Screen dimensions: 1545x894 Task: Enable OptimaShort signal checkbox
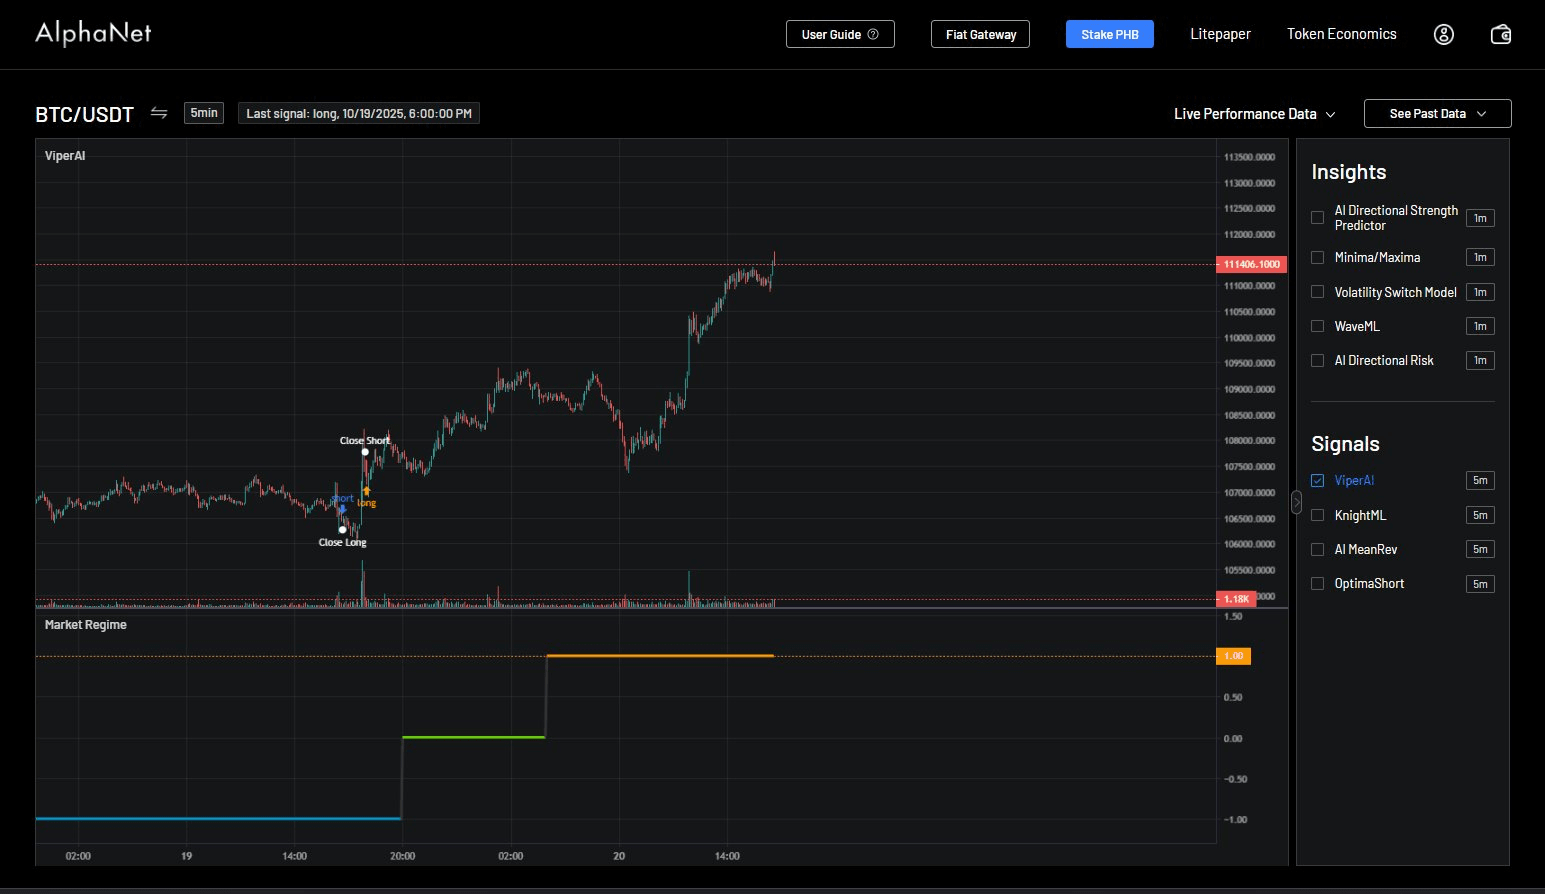pos(1317,583)
